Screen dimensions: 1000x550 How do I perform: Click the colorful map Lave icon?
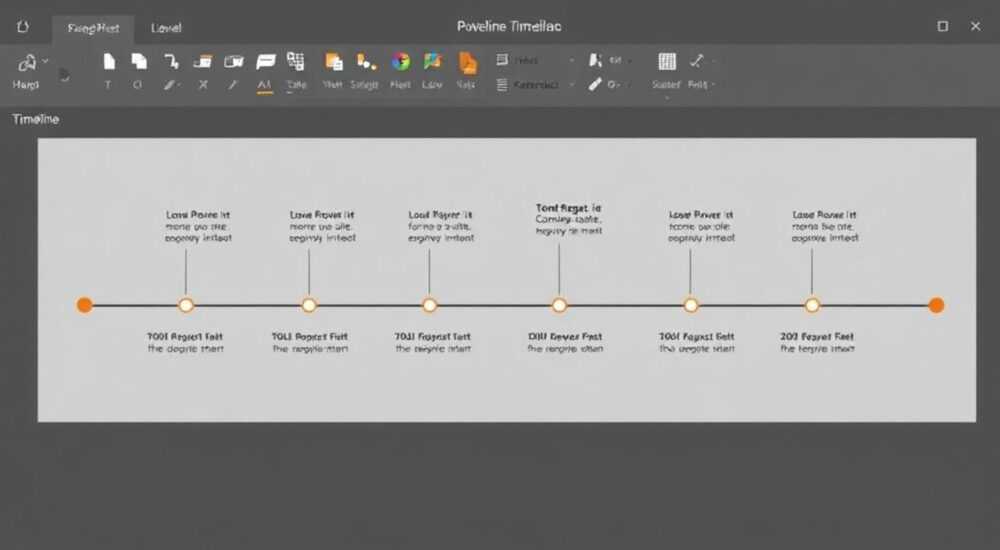click(432, 61)
